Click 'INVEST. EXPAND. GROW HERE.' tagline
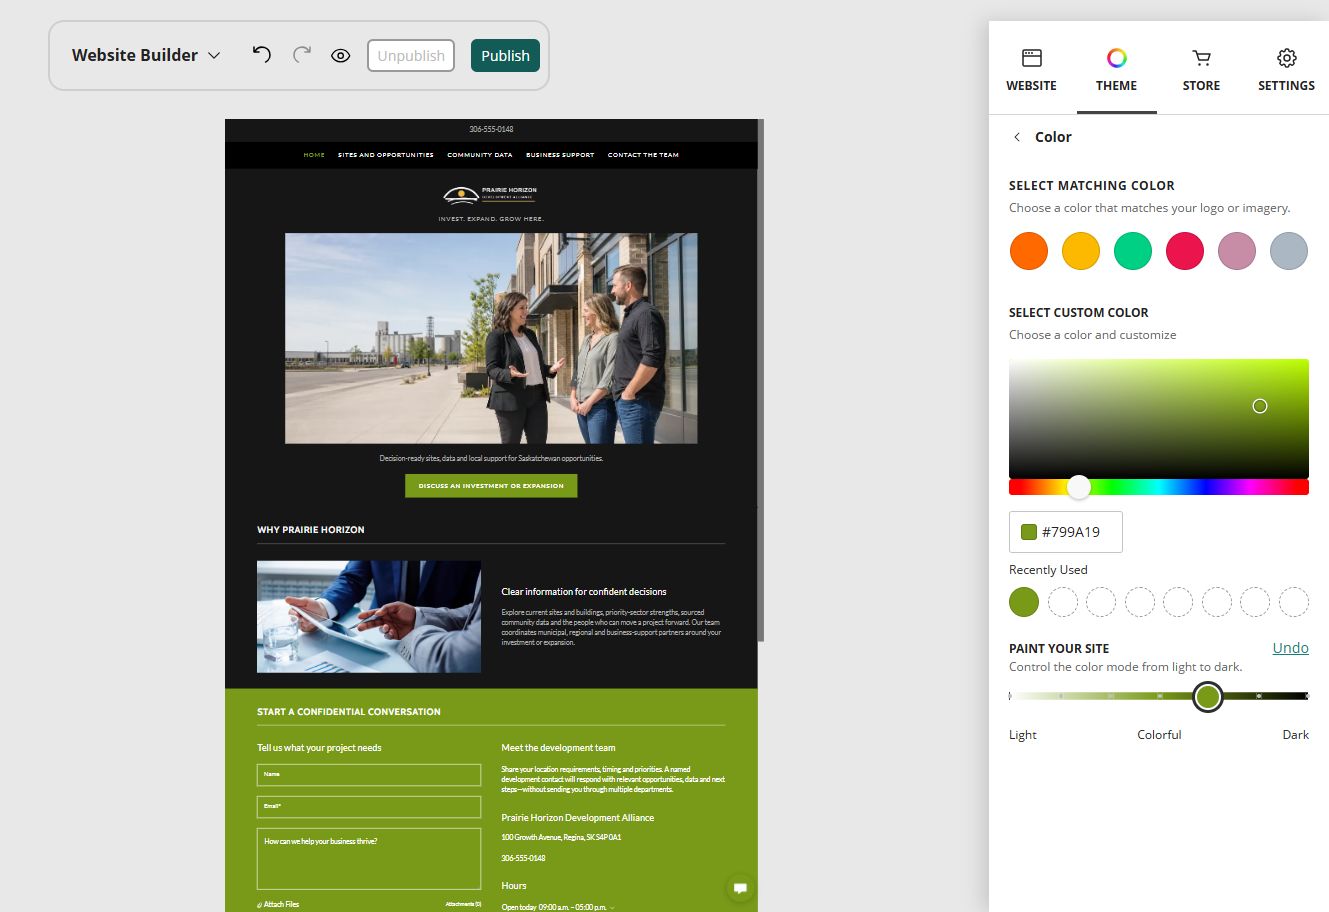Image resolution: width=1329 pixels, height=912 pixels. [x=491, y=219]
